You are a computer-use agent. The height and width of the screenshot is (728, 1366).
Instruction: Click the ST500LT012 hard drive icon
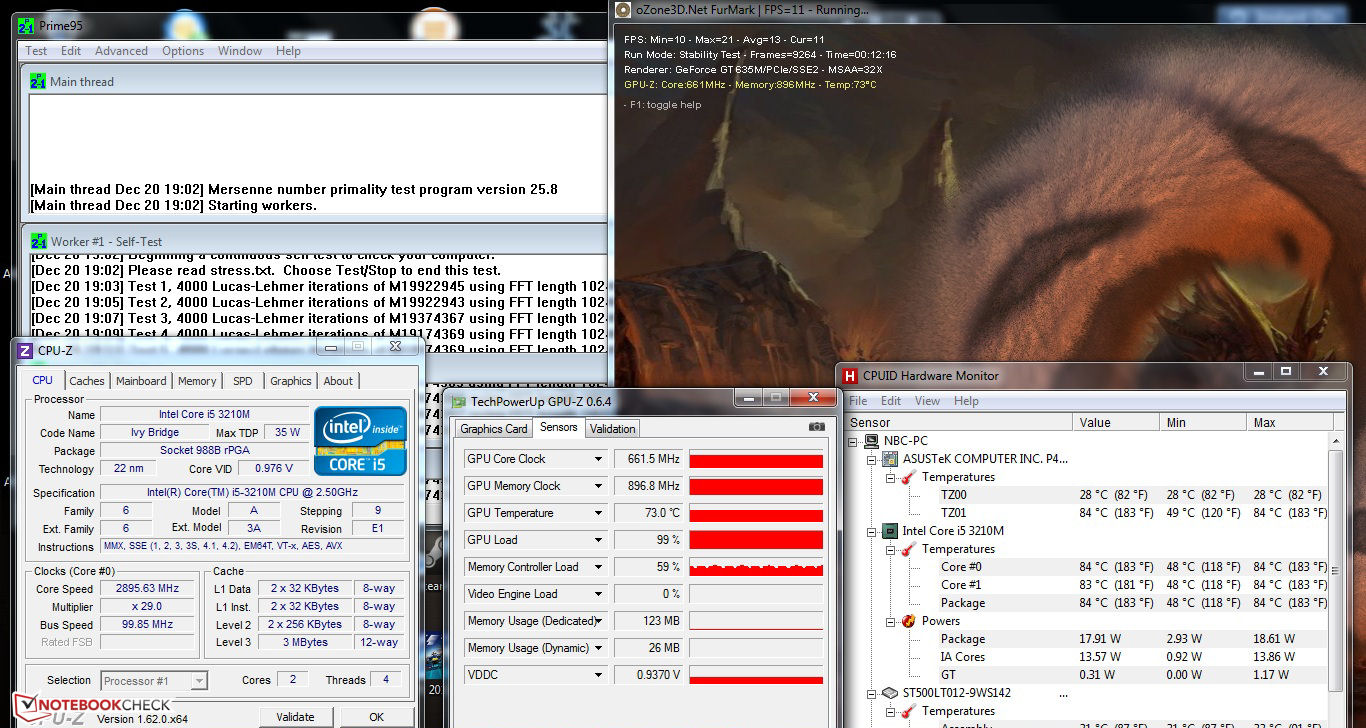pos(890,693)
